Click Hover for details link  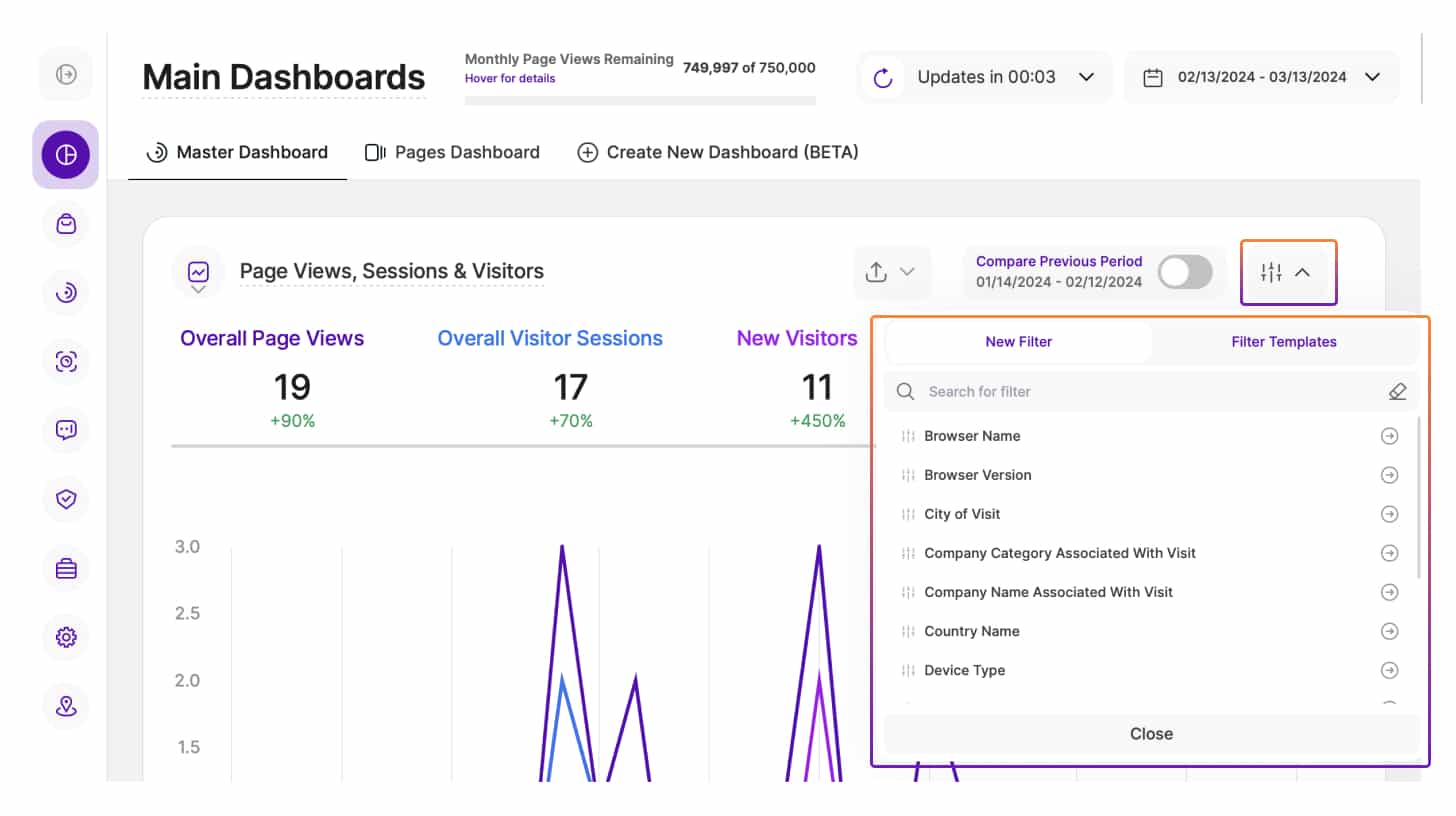(x=510, y=78)
